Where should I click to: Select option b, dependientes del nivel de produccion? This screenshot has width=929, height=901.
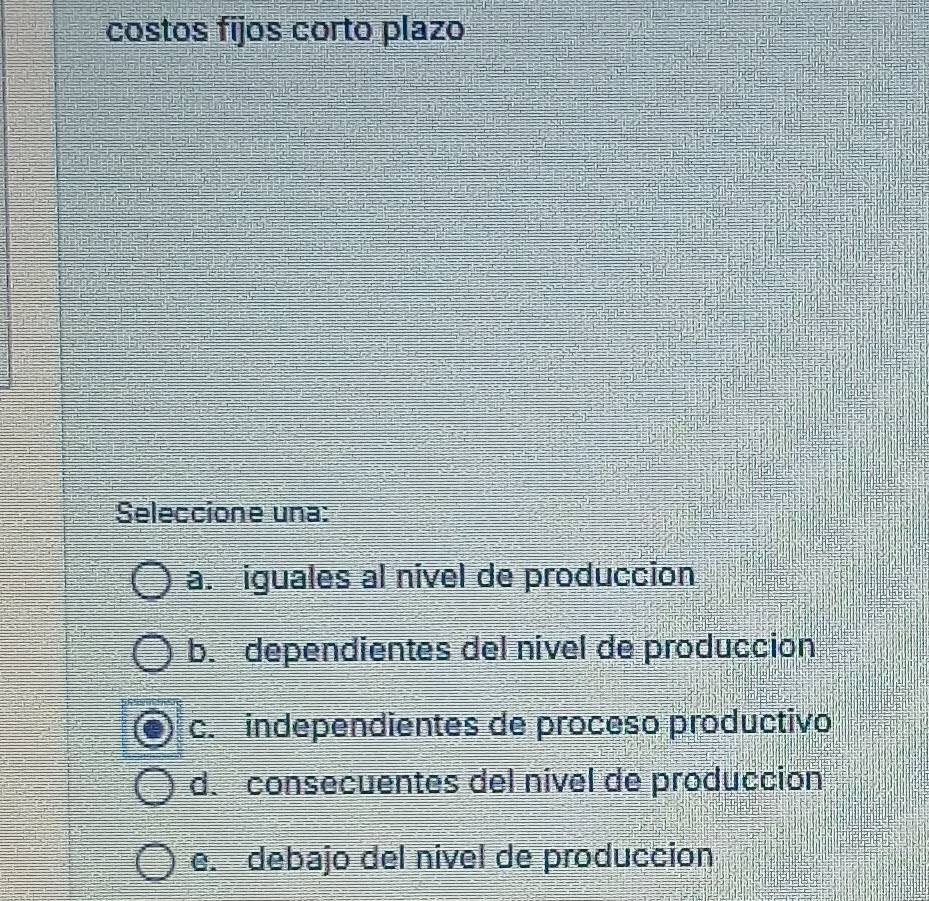[x=151, y=652]
